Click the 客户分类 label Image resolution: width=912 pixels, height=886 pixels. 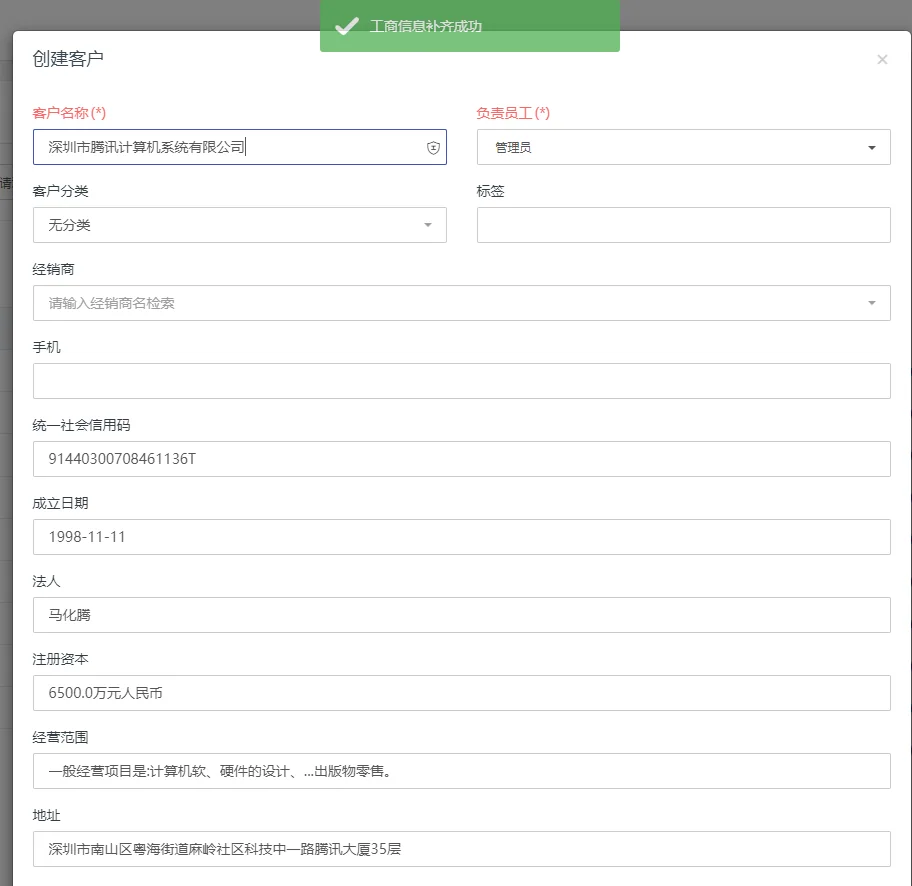(60, 191)
